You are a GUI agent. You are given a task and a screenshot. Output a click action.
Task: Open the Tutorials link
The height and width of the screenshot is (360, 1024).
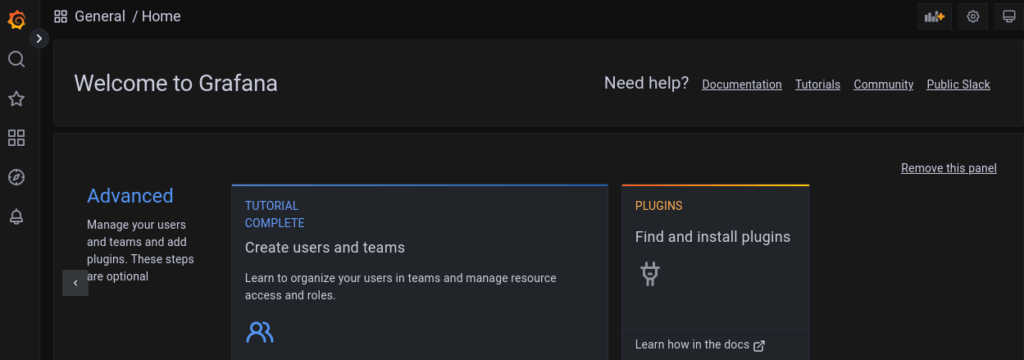tap(818, 84)
